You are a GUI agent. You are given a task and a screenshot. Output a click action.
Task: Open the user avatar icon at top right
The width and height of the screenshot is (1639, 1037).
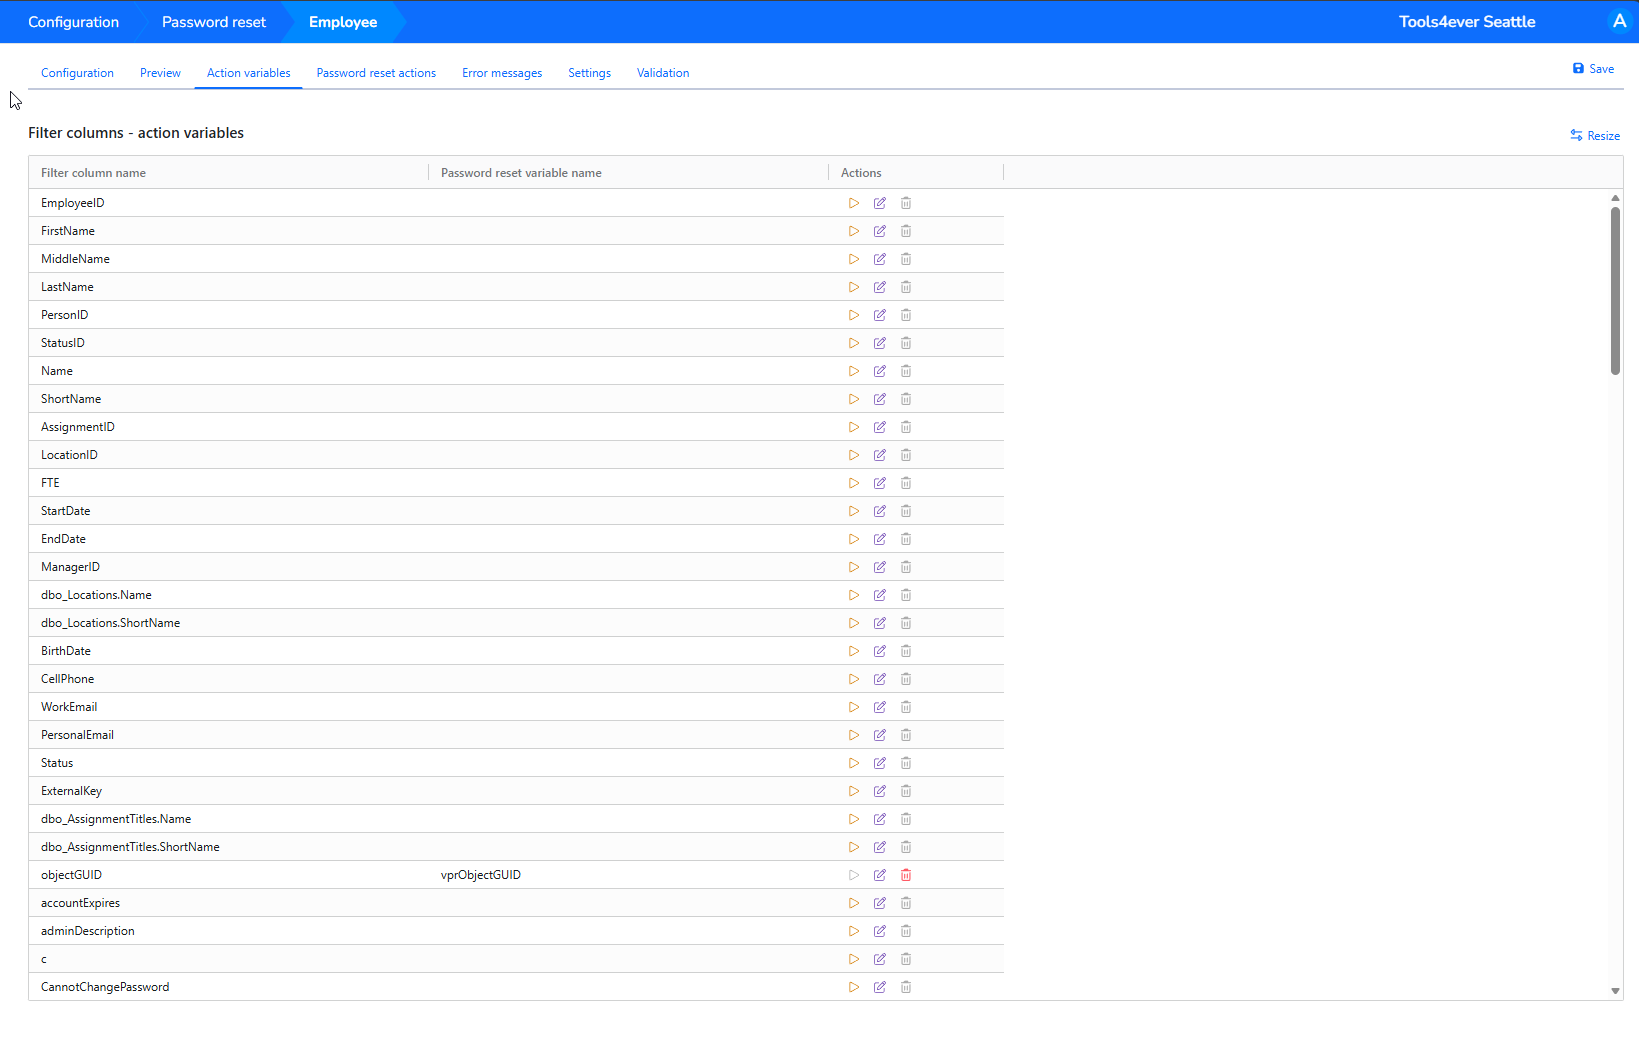tap(1619, 21)
